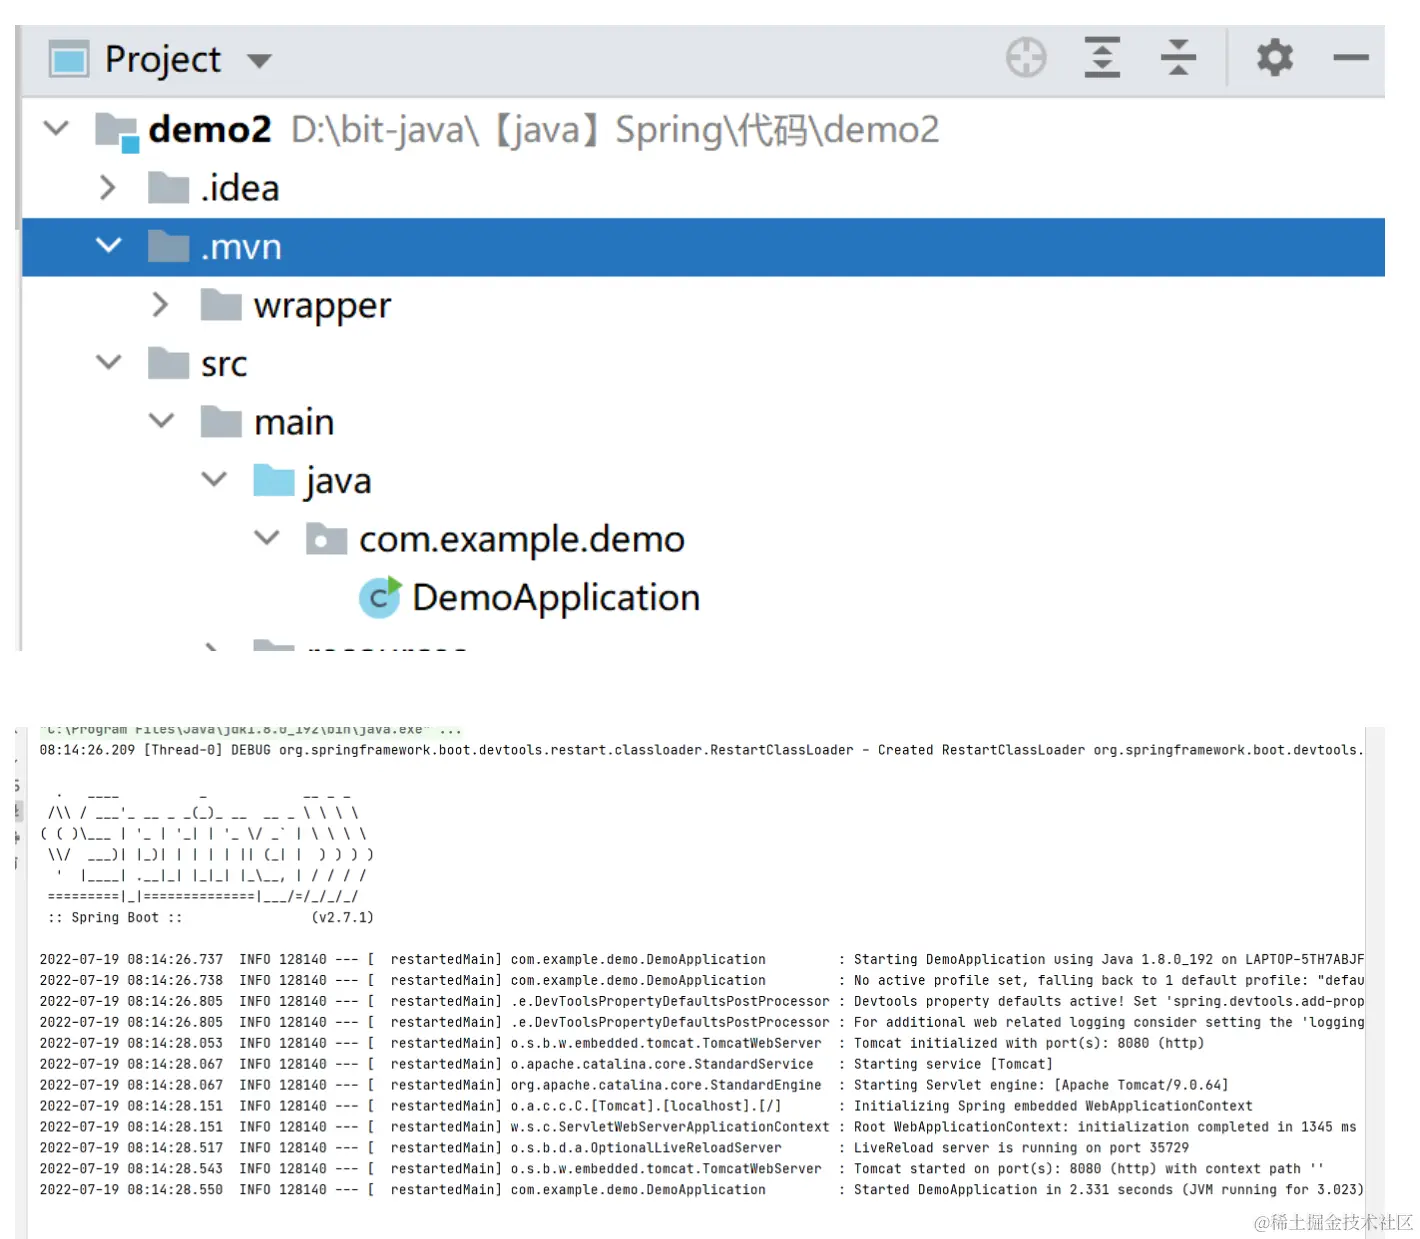Click the com.example.demo package icon
Image resolution: width=1420 pixels, height=1239 pixels.
click(326, 538)
